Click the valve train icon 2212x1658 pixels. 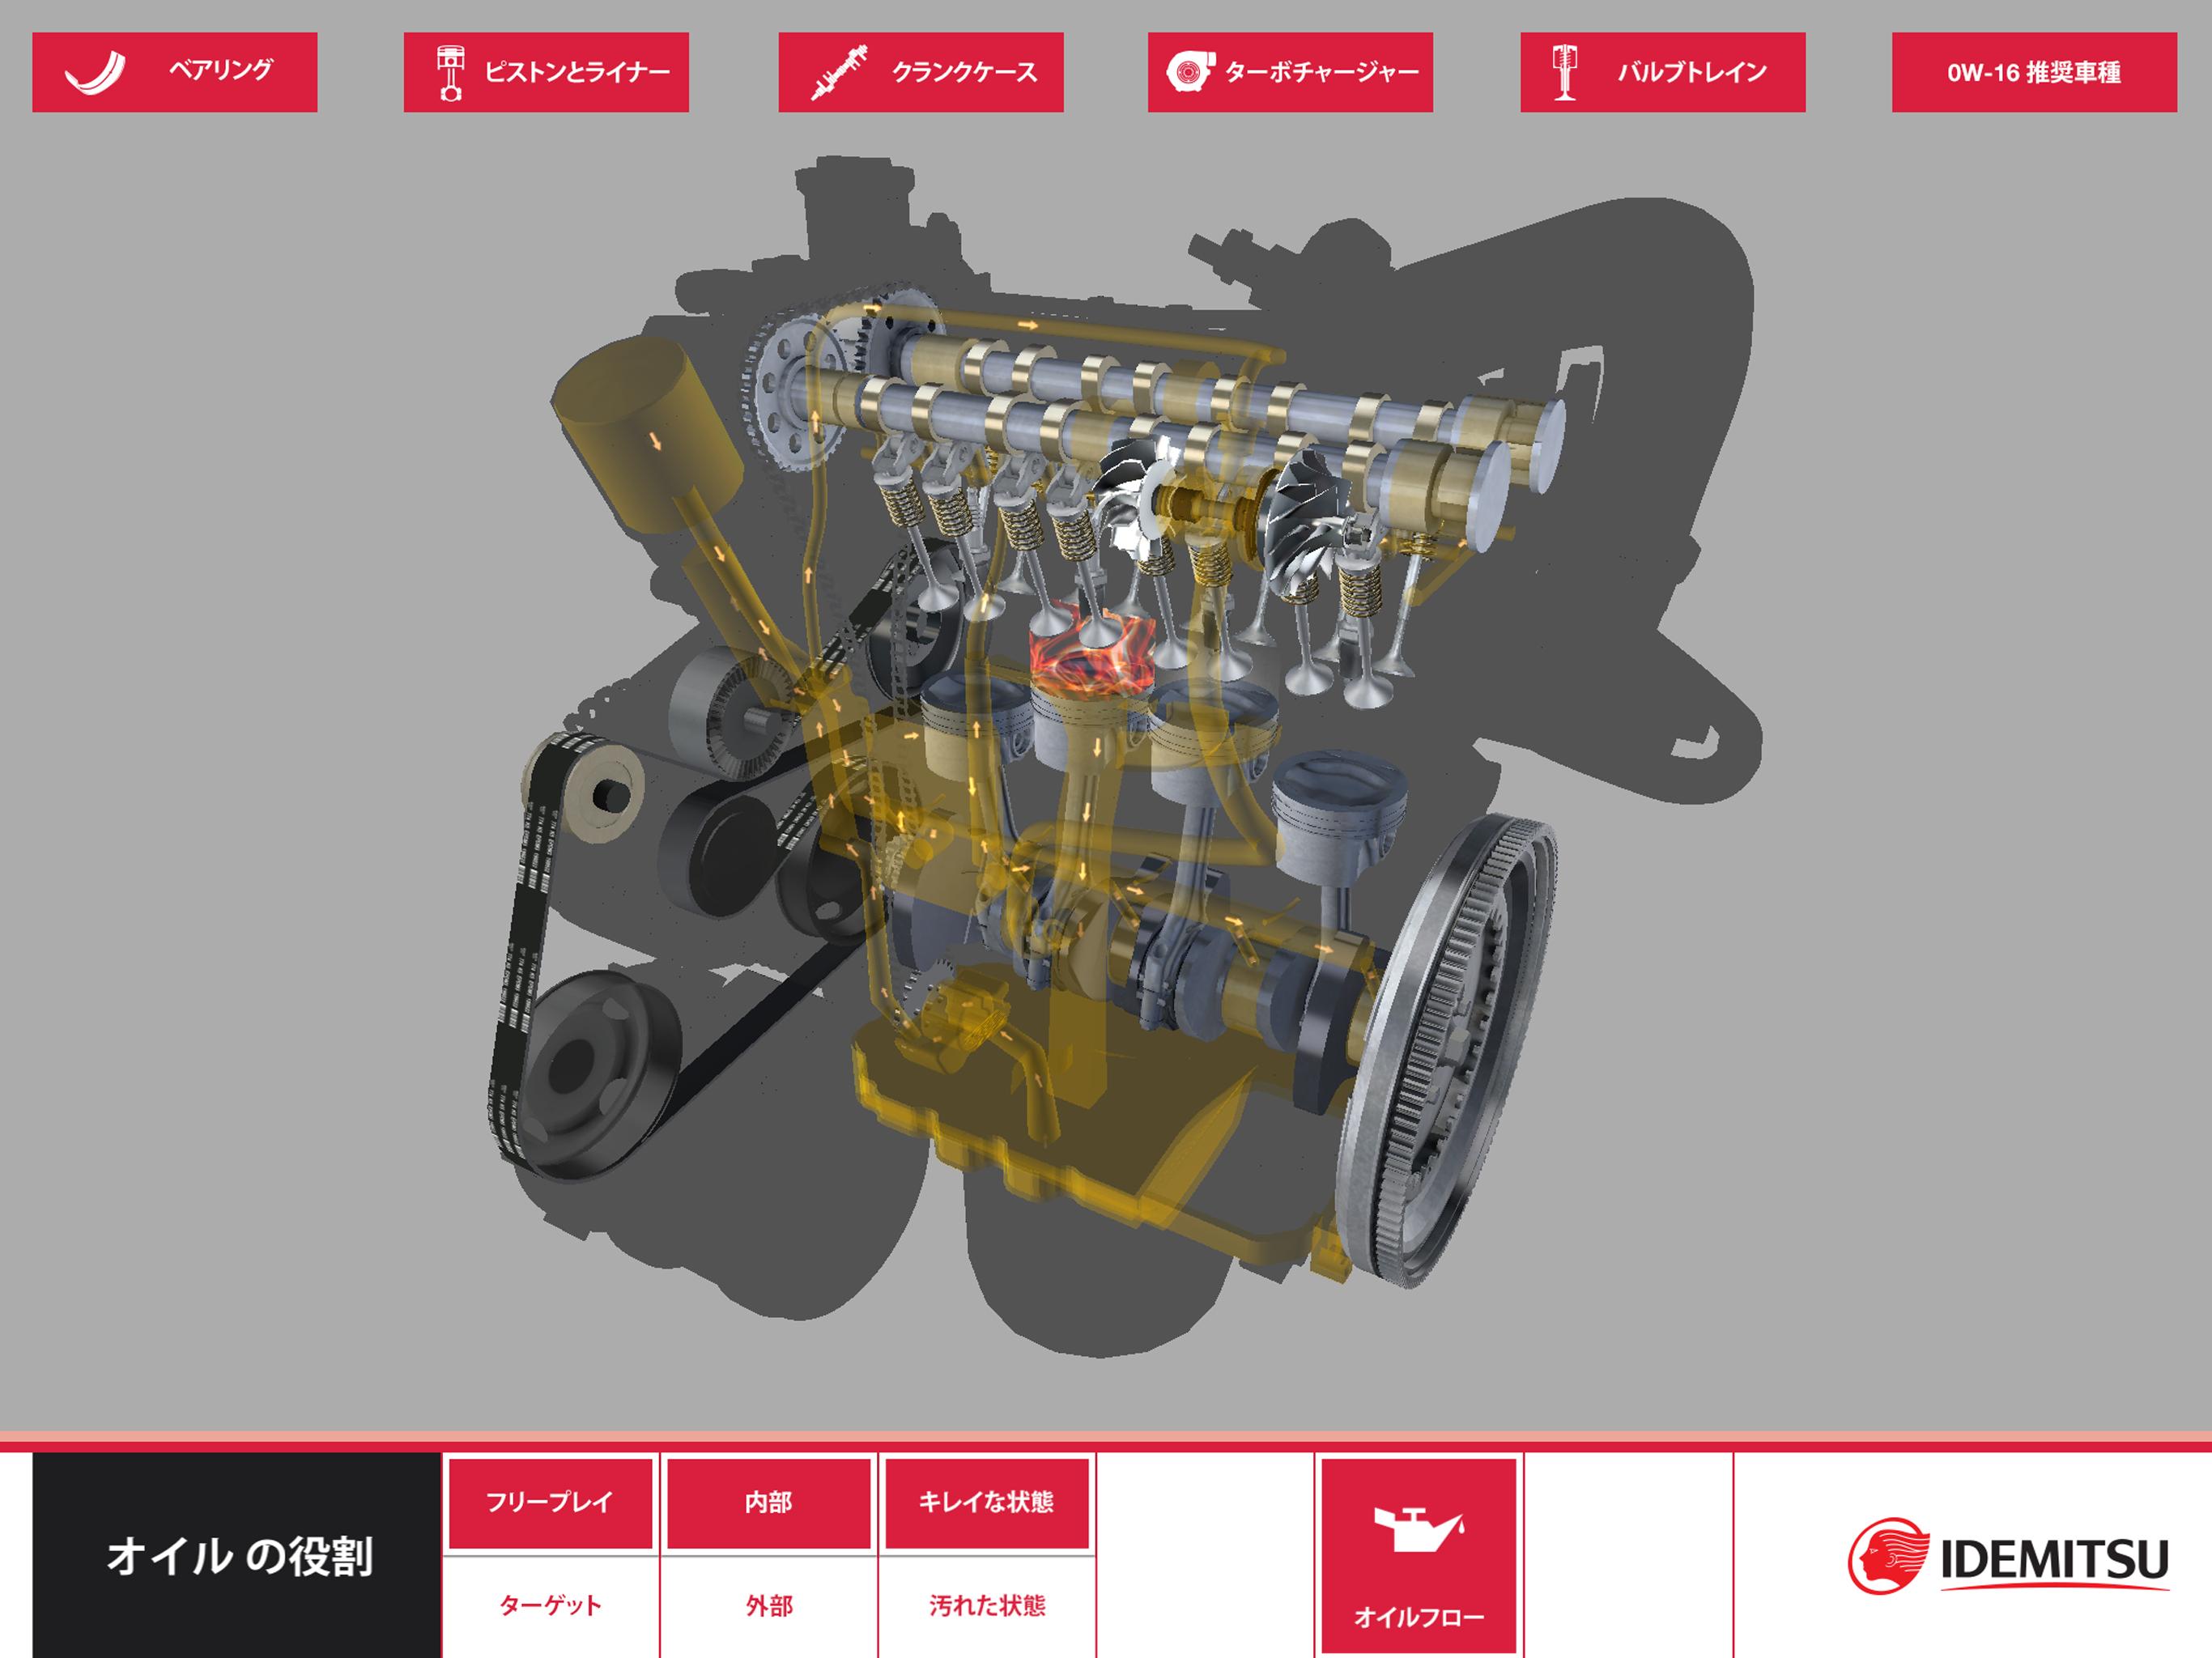pyautogui.click(x=1565, y=72)
